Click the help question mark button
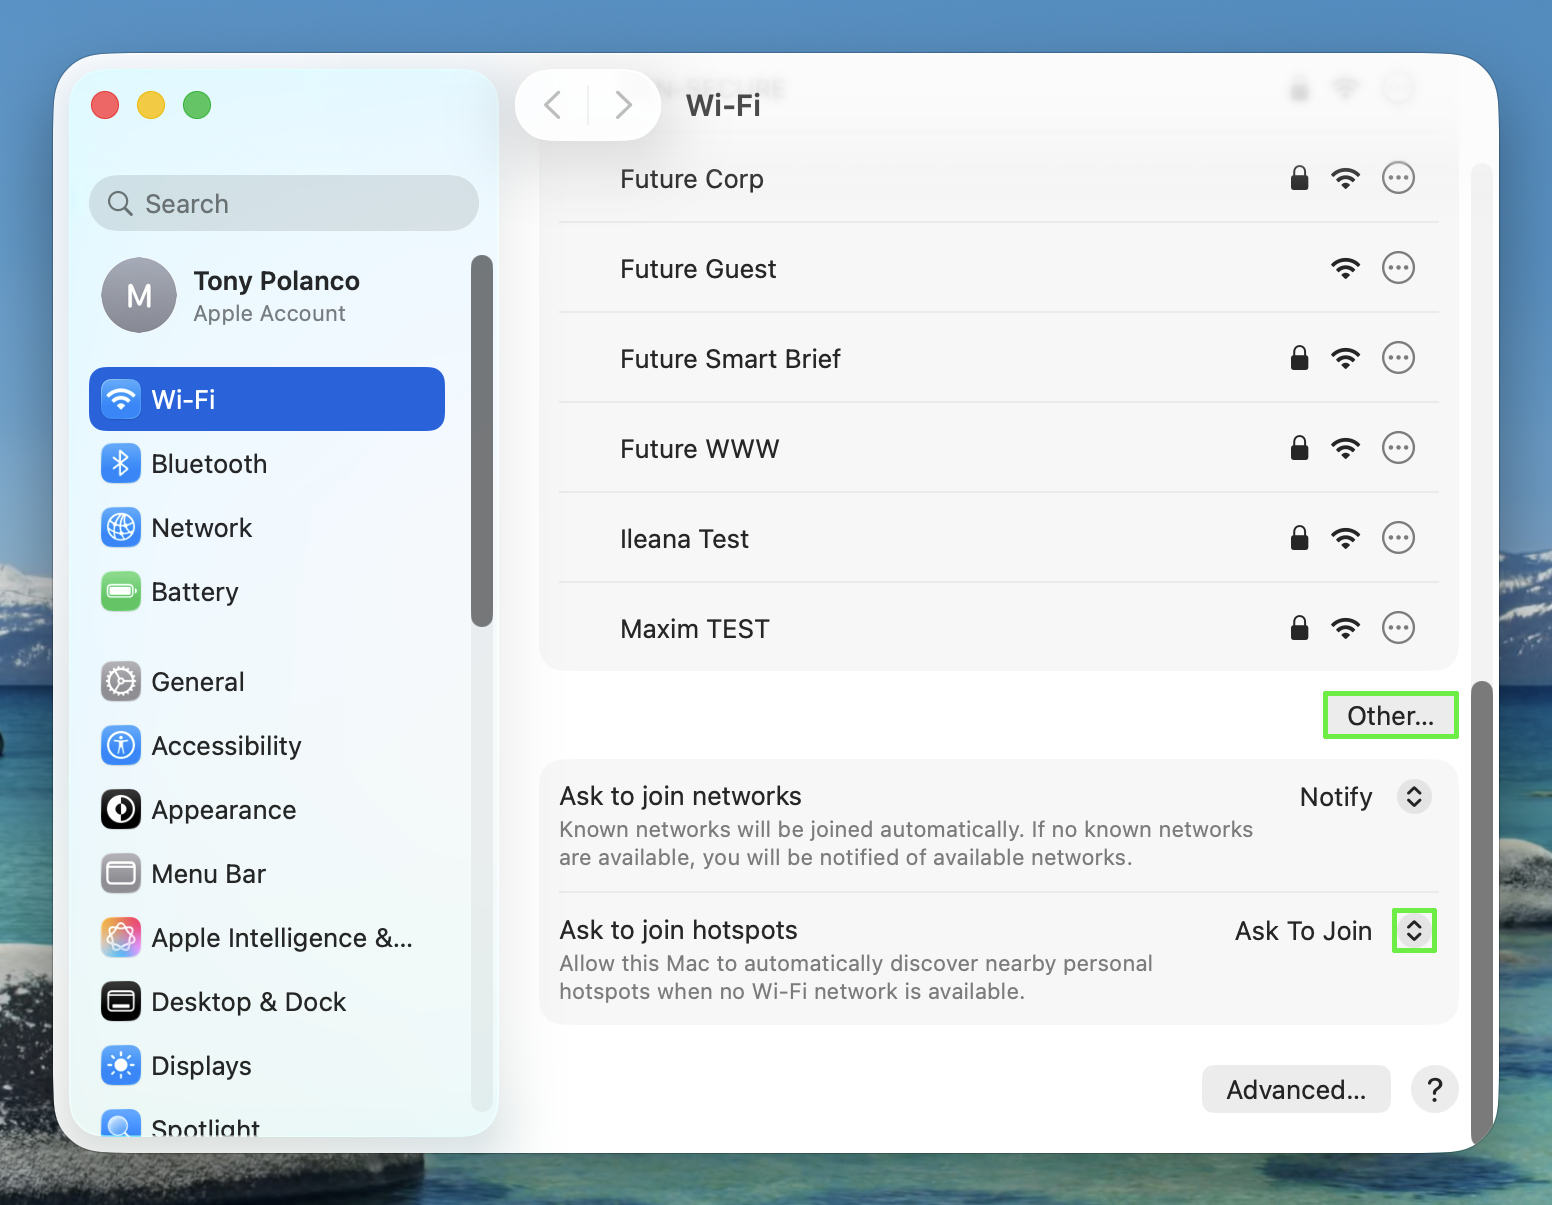 point(1435,1089)
